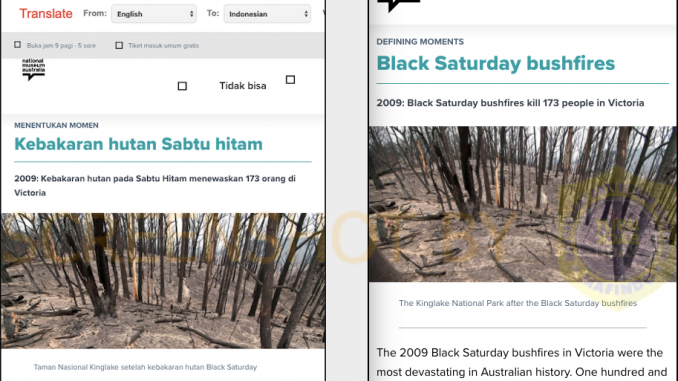Click the DEFINING MOMENTS category label
This screenshot has width=678, height=381.
tap(420, 42)
